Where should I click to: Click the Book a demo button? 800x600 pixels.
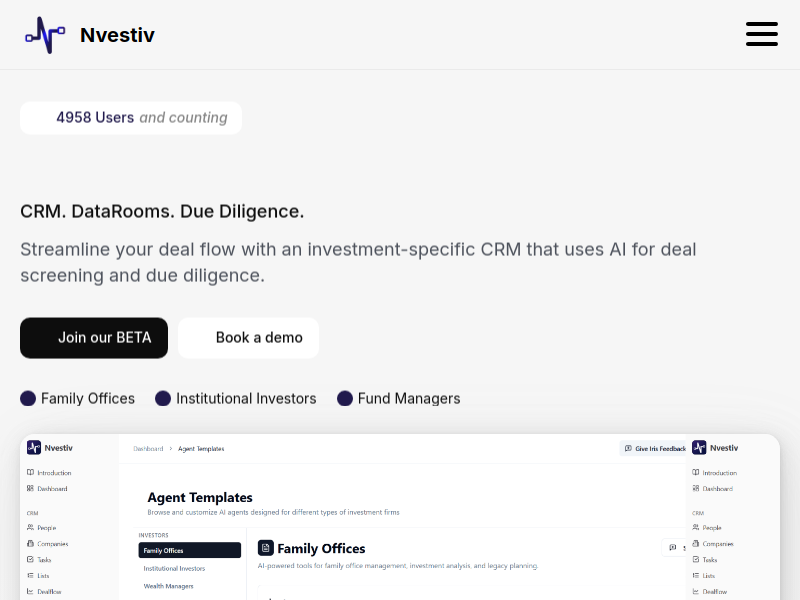[248, 338]
